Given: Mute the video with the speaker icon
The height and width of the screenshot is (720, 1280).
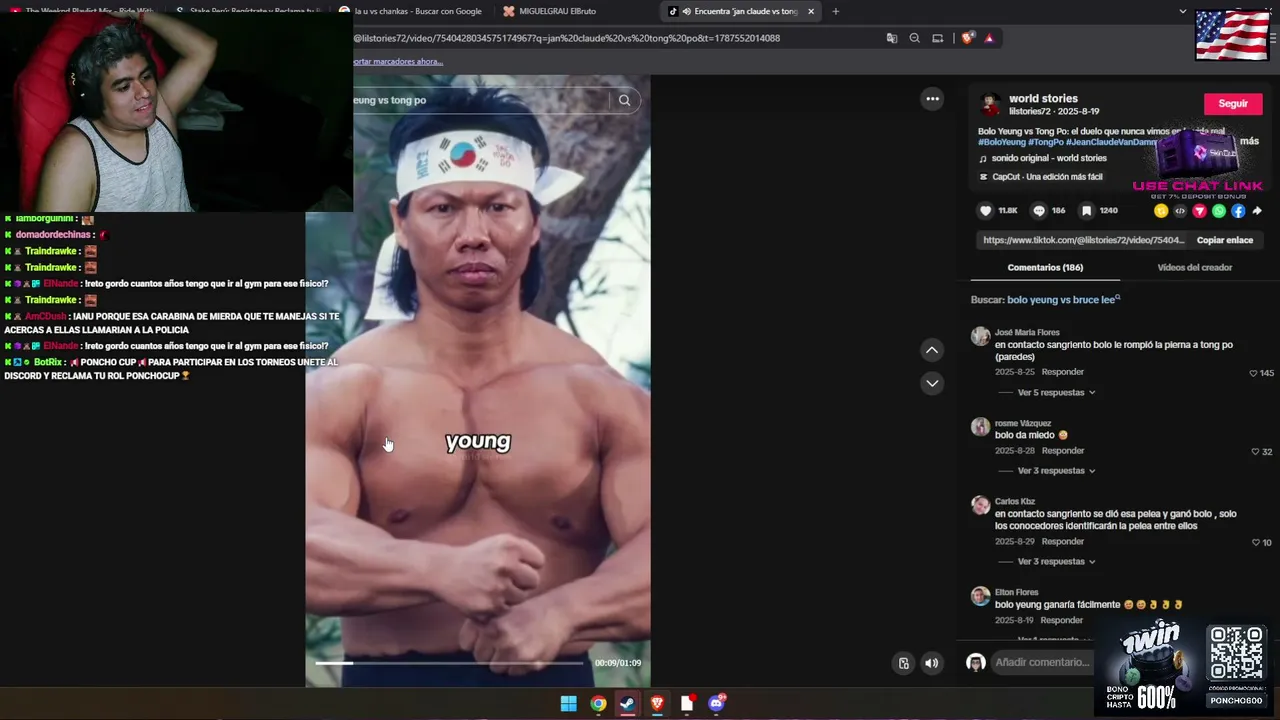Looking at the screenshot, I should (931, 663).
